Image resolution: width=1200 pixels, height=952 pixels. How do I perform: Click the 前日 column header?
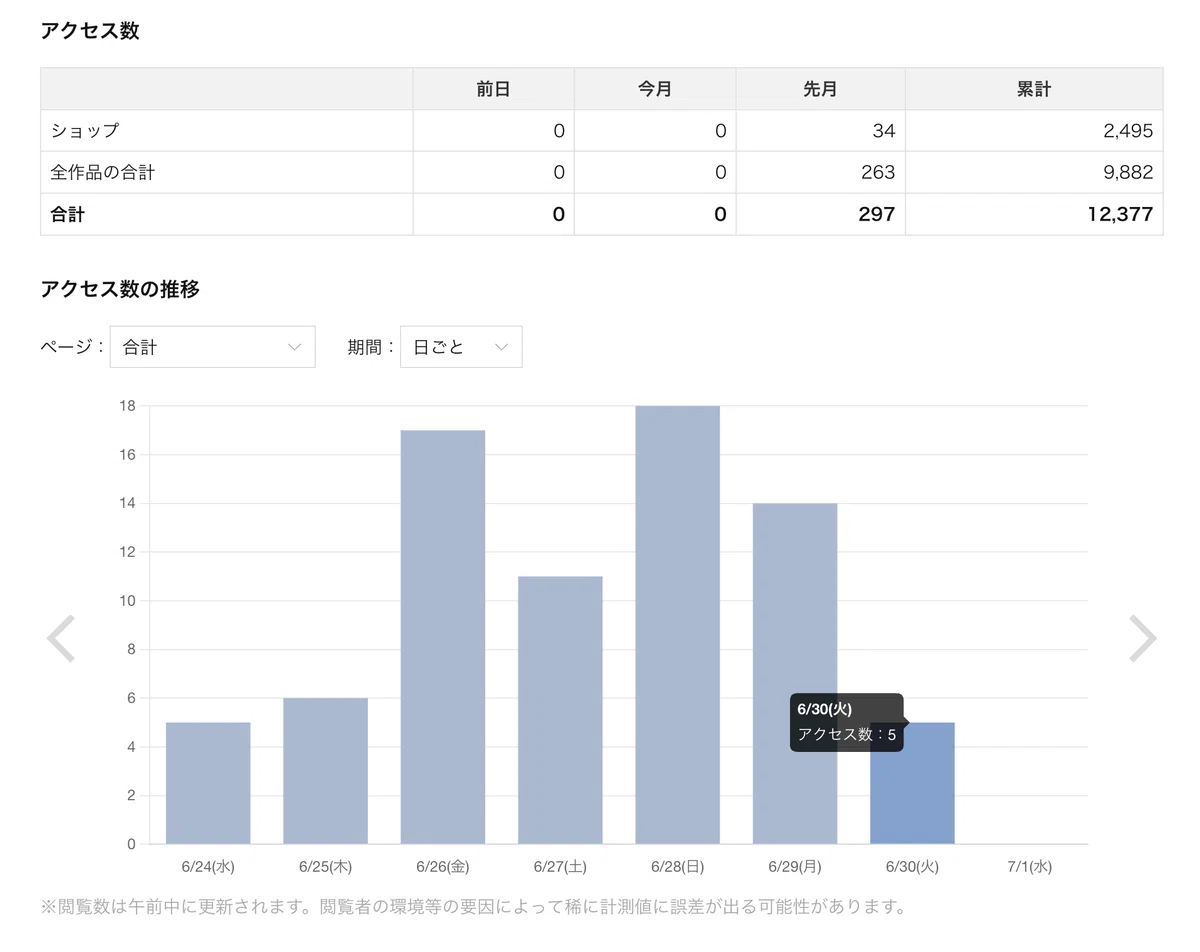(493, 89)
